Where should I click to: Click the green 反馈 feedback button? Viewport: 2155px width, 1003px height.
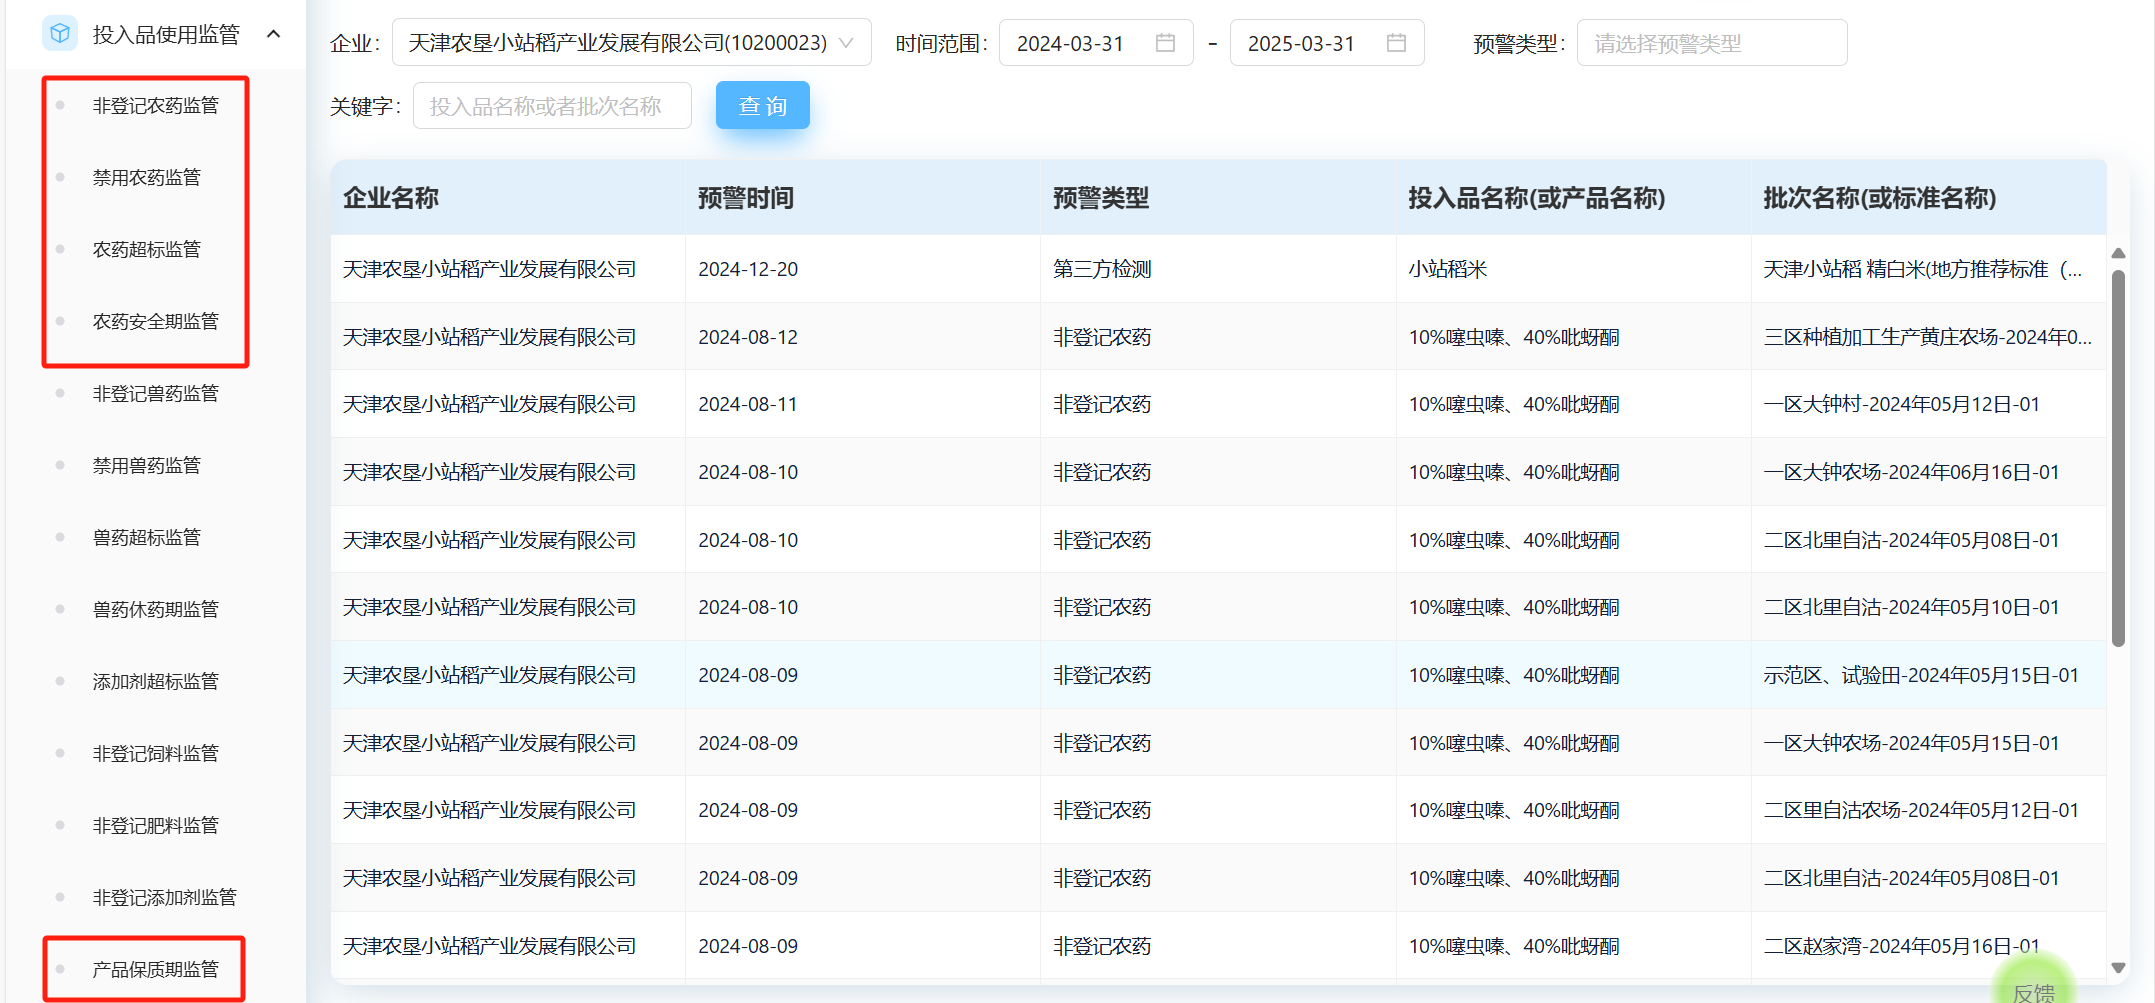pyautogui.click(x=2033, y=988)
